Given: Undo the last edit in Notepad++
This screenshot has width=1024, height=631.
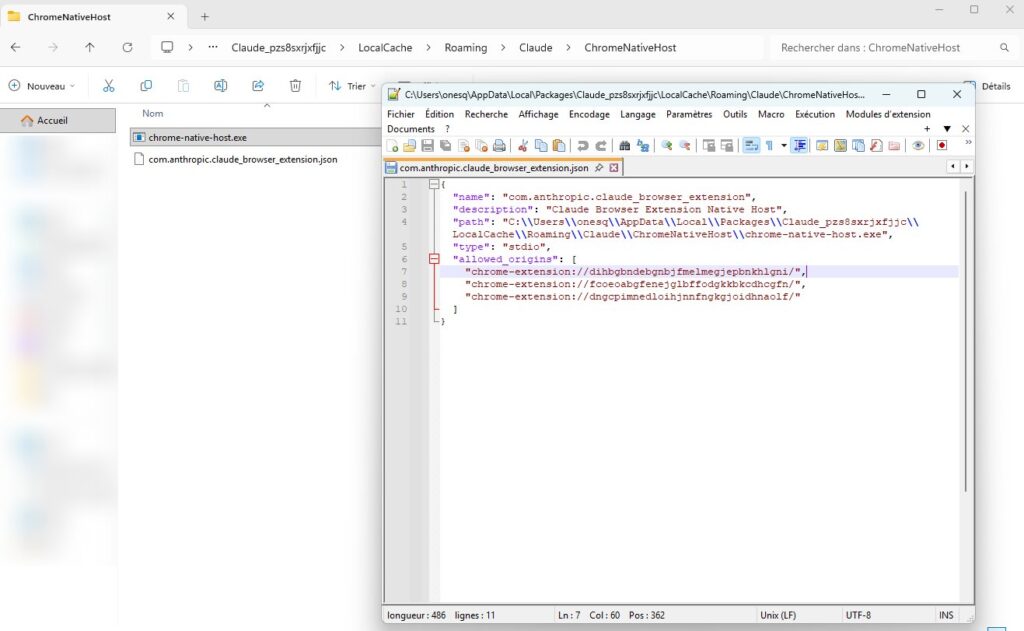Looking at the screenshot, I should point(583,146).
